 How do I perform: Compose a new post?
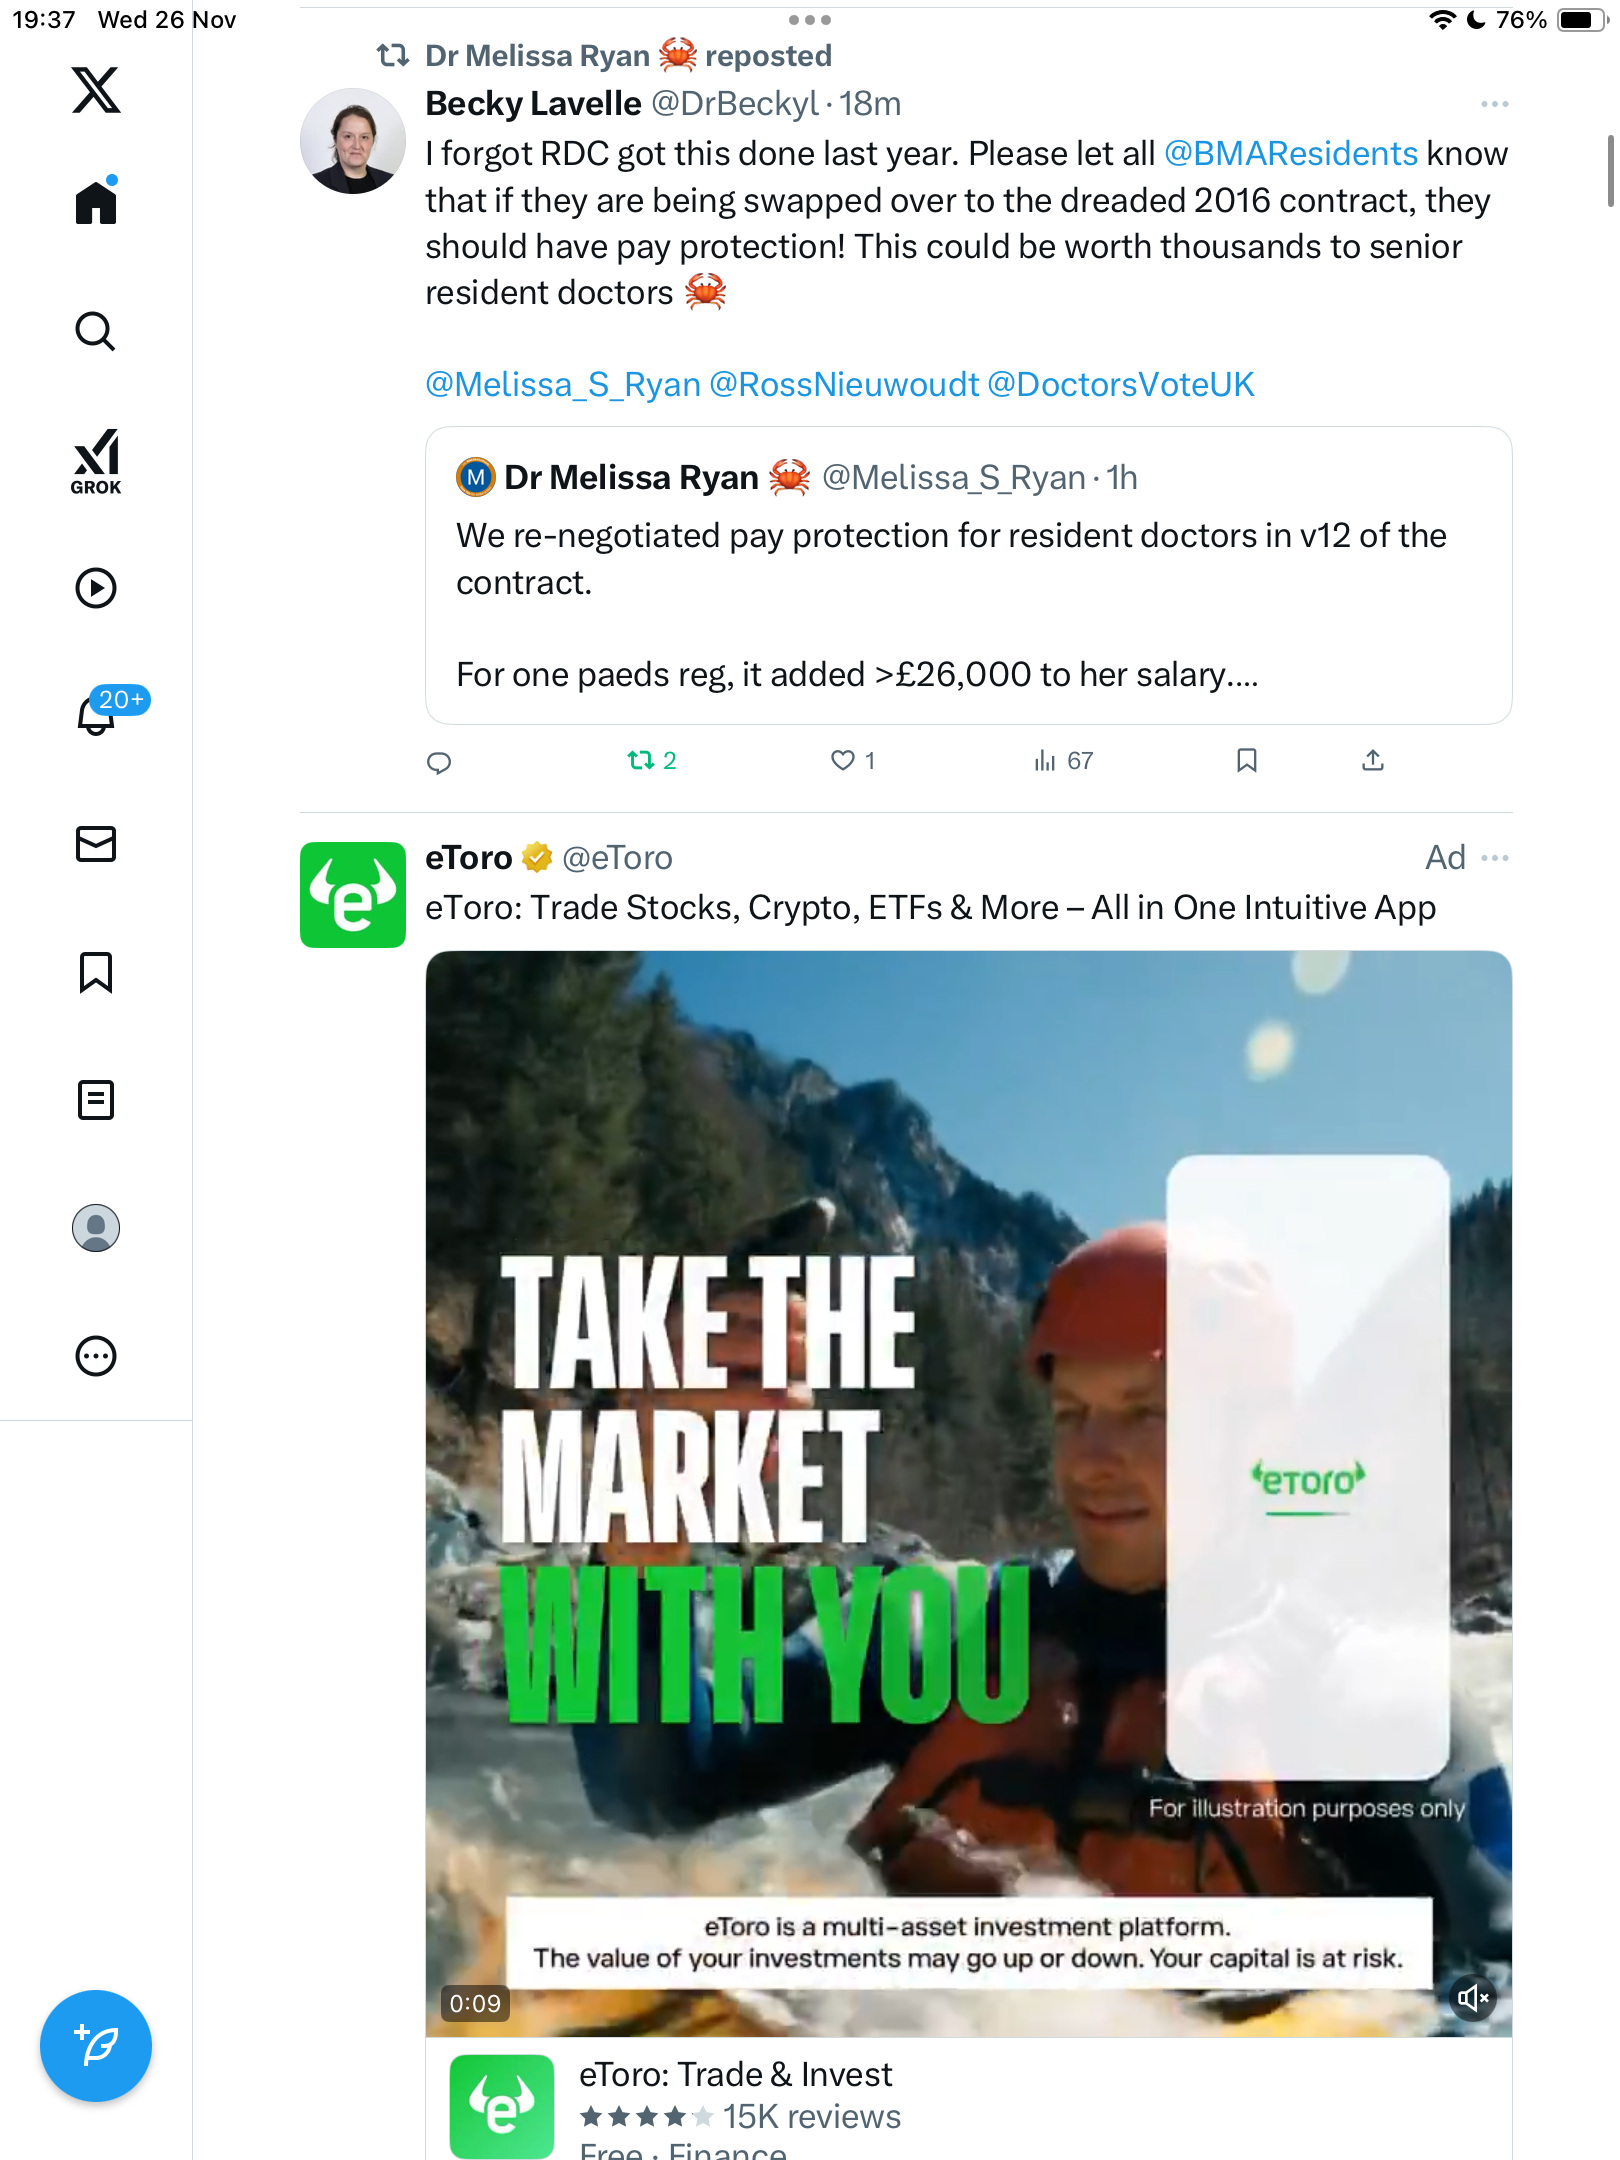point(96,2046)
